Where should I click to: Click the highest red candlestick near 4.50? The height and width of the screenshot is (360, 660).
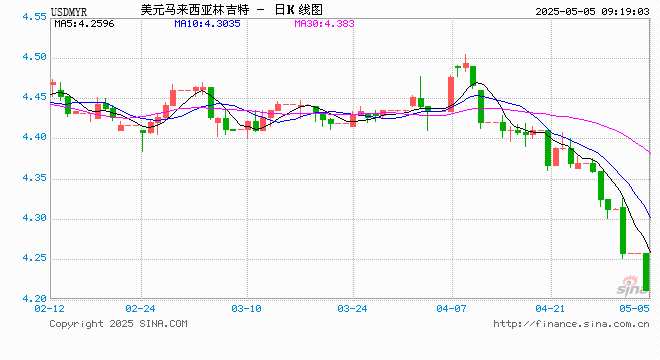click(x=466, y=64)
